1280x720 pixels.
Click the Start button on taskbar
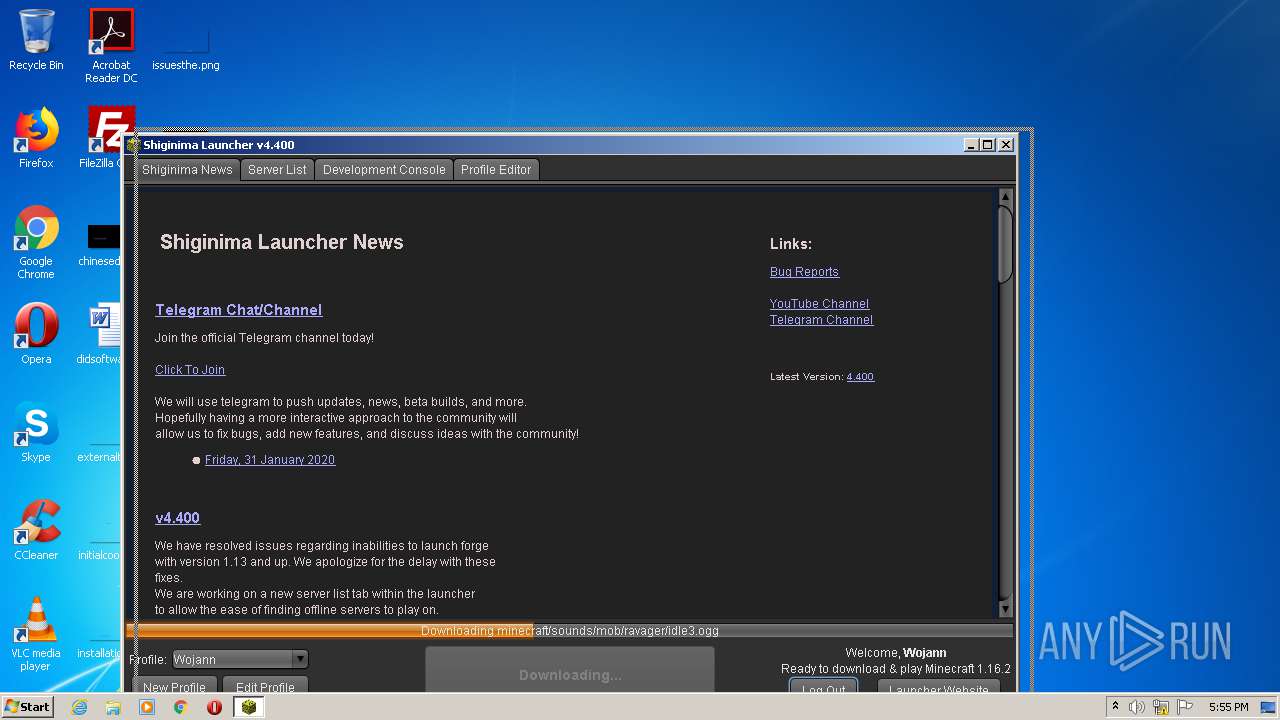coord(27,706)
